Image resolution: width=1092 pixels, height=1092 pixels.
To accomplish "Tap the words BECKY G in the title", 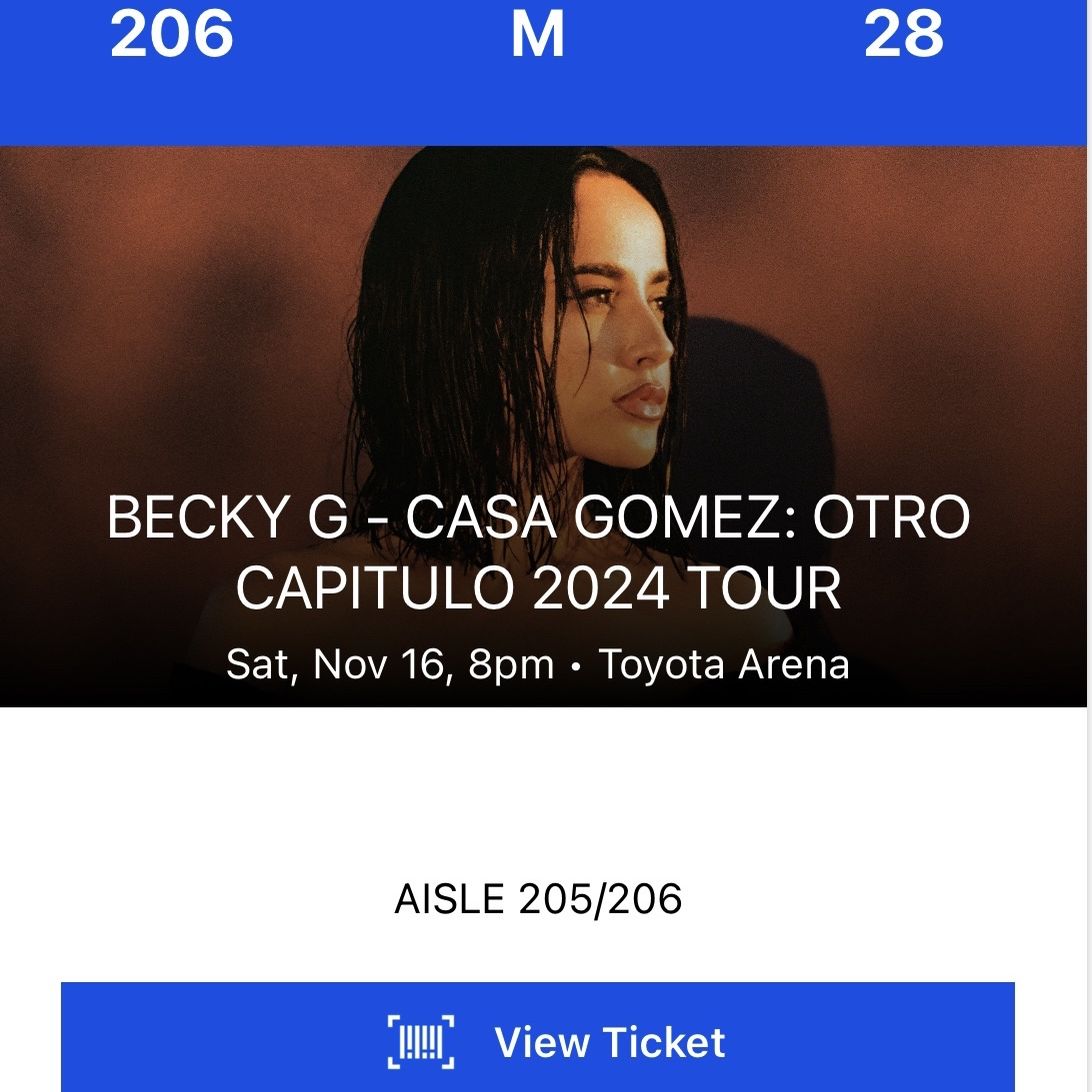I will pyautogui.click(x=228, y=517).
